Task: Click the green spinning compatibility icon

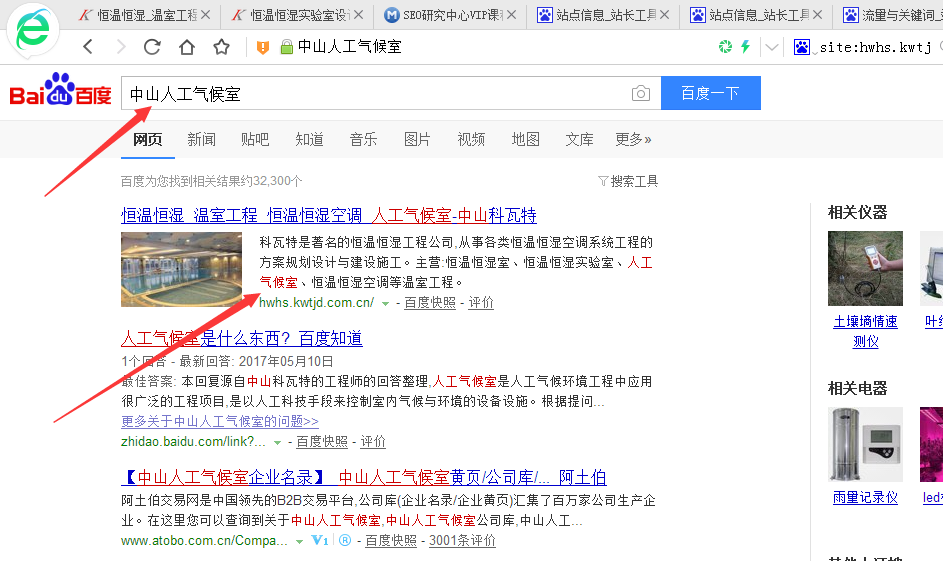Action: click(725, 47)
